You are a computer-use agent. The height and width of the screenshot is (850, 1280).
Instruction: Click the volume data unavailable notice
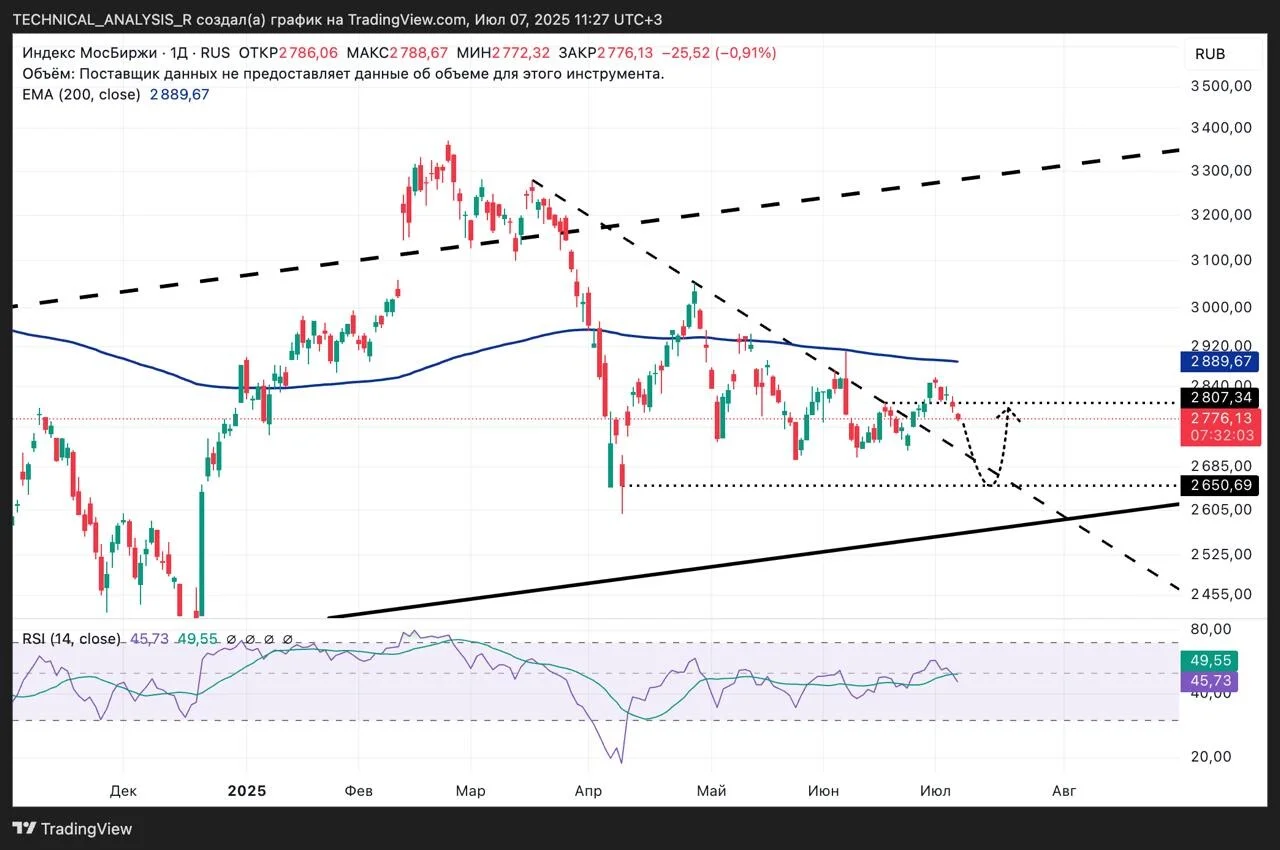[342, 74]
